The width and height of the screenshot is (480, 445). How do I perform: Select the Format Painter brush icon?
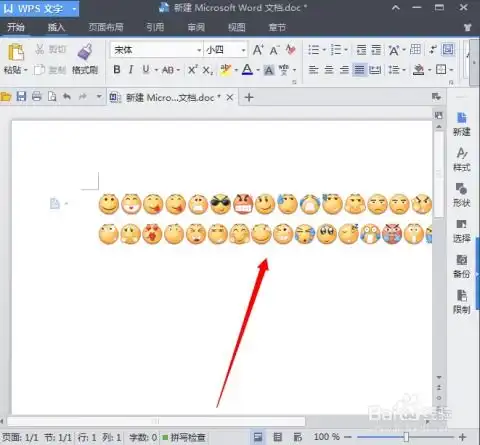84,51
